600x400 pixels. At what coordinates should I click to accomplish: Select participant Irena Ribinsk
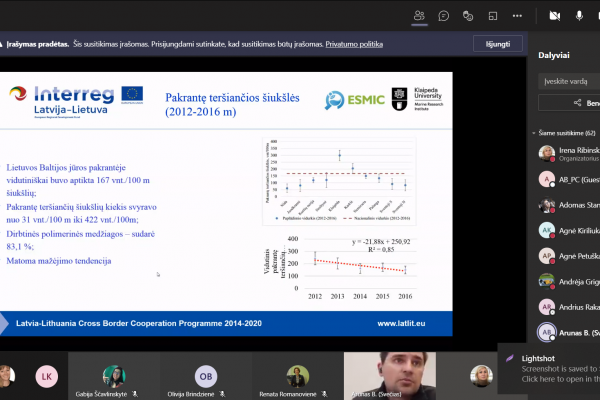[568, 154]
